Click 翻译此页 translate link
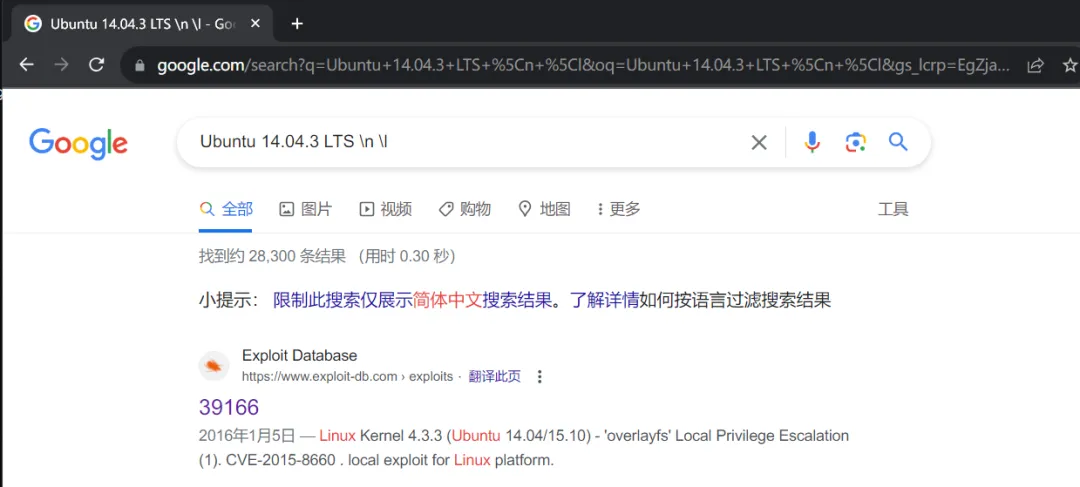 pos(495,377)
